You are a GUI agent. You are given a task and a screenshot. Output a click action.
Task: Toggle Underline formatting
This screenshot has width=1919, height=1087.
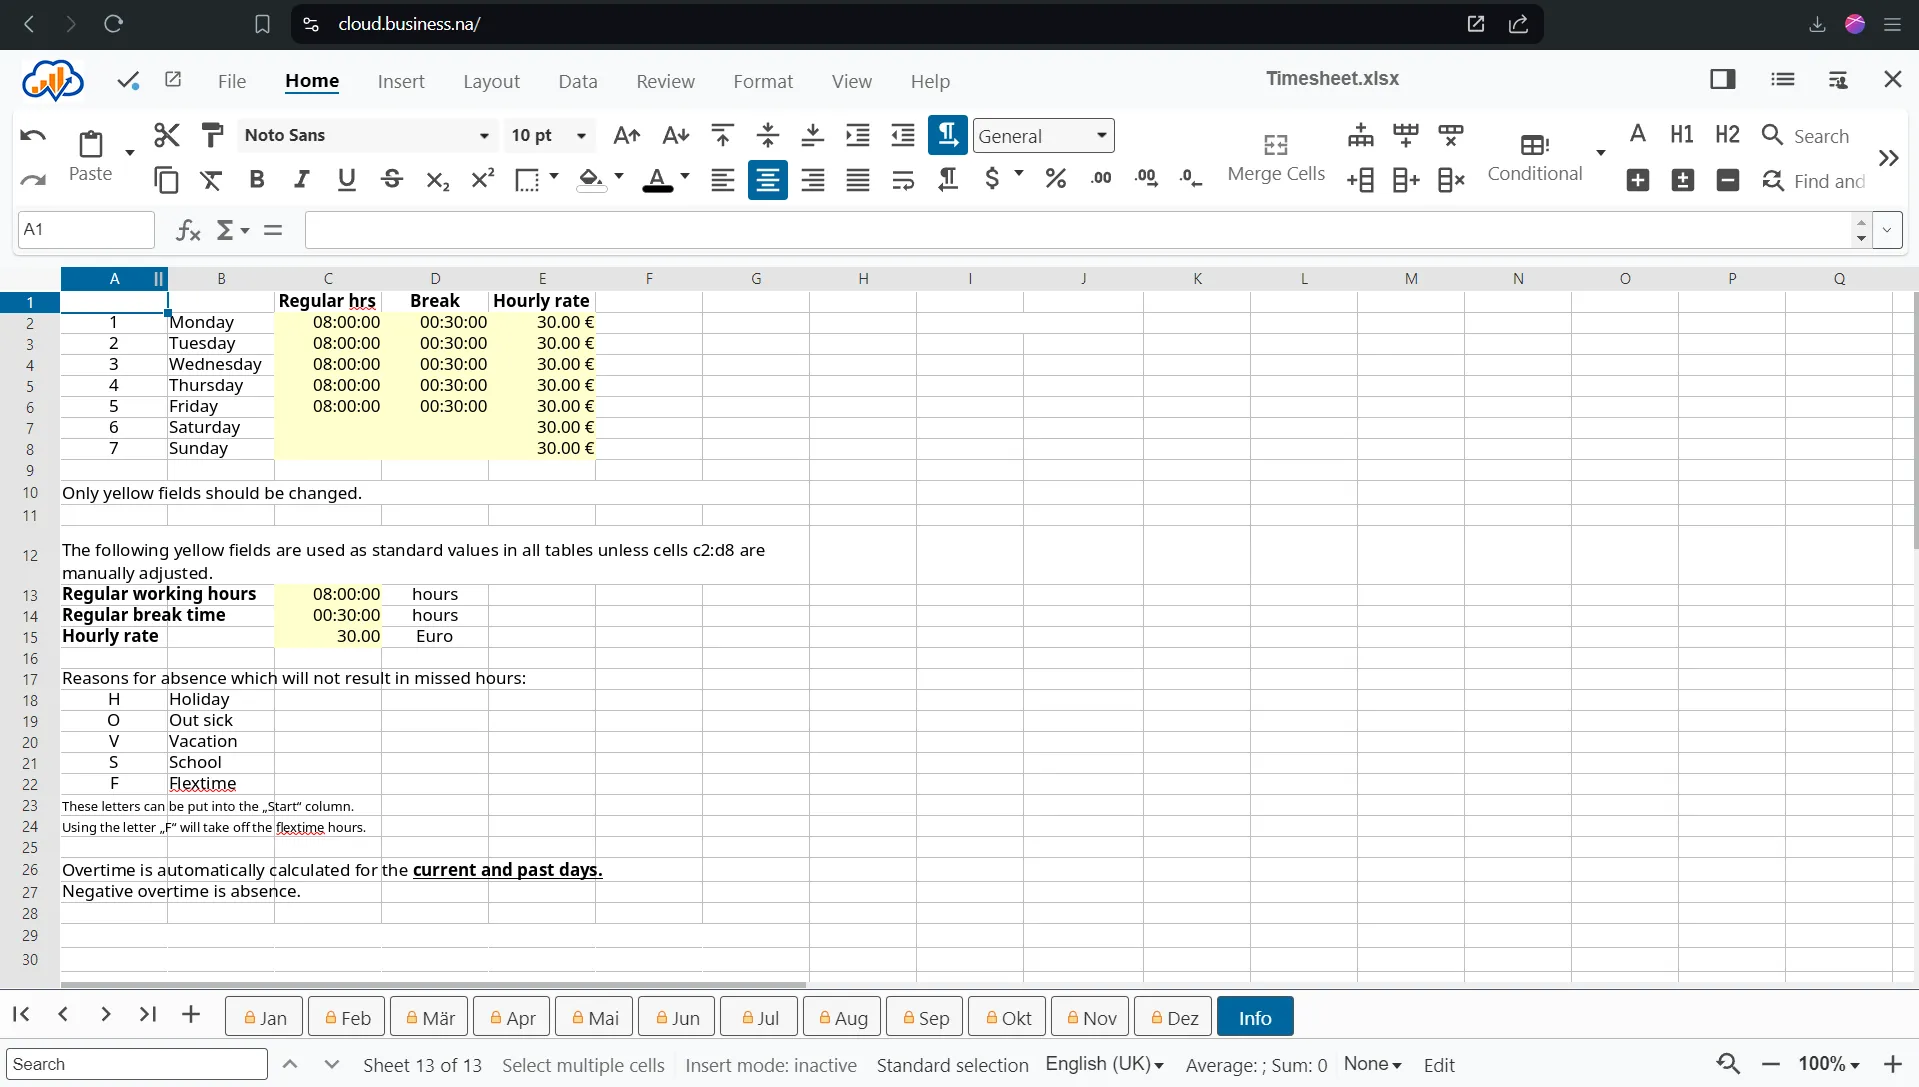pyautogui.click(x=347, y=180)
